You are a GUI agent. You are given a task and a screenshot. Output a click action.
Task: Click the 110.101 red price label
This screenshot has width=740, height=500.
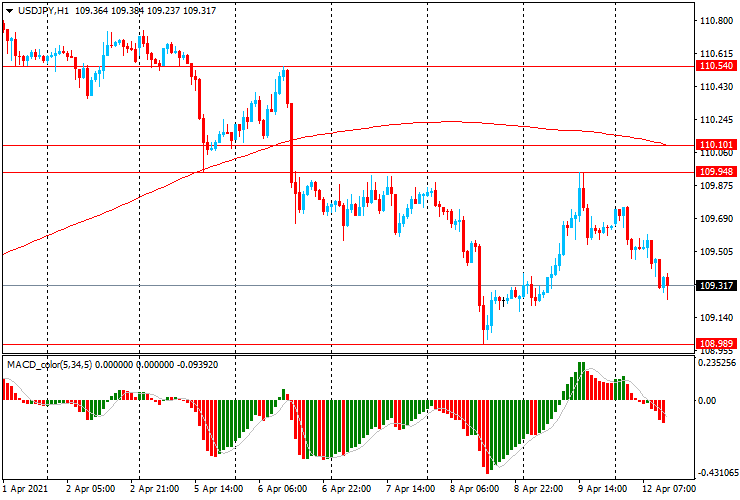click(716, 144)
